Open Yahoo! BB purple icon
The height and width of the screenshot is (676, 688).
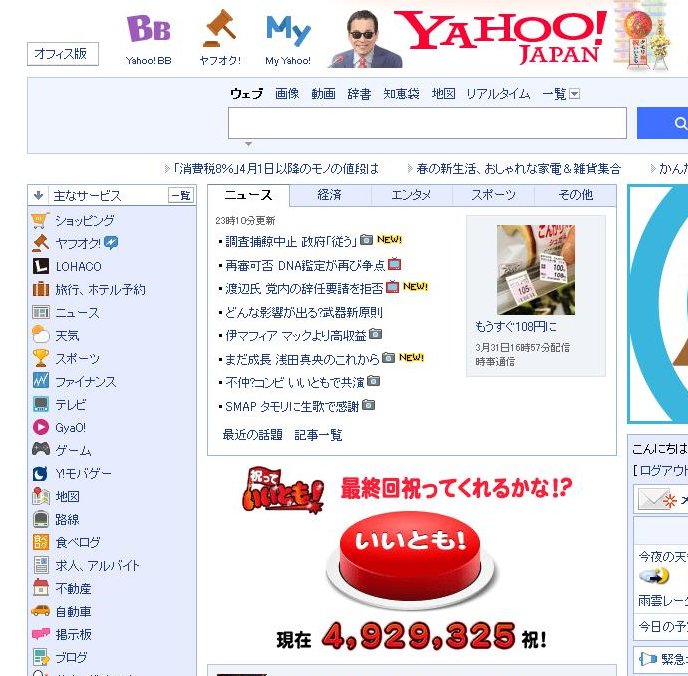(x=148, y=29)
